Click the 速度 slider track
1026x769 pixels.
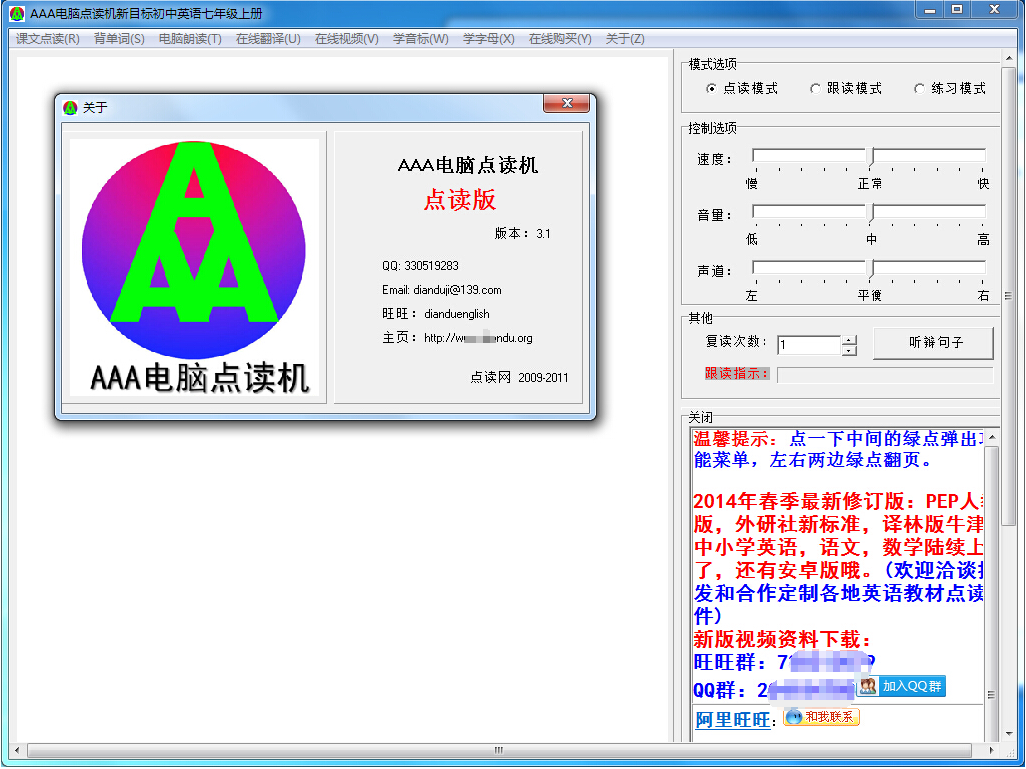pyautogui.click(x=869, y=156)
